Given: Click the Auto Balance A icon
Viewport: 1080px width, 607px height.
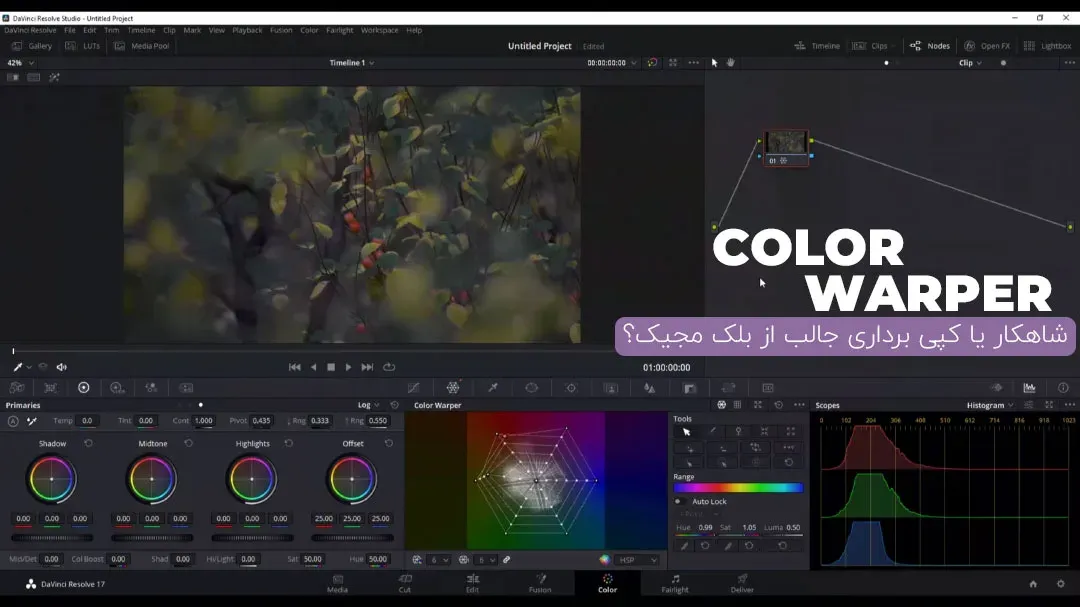Looking at the screenshot, I should (13, 421).
